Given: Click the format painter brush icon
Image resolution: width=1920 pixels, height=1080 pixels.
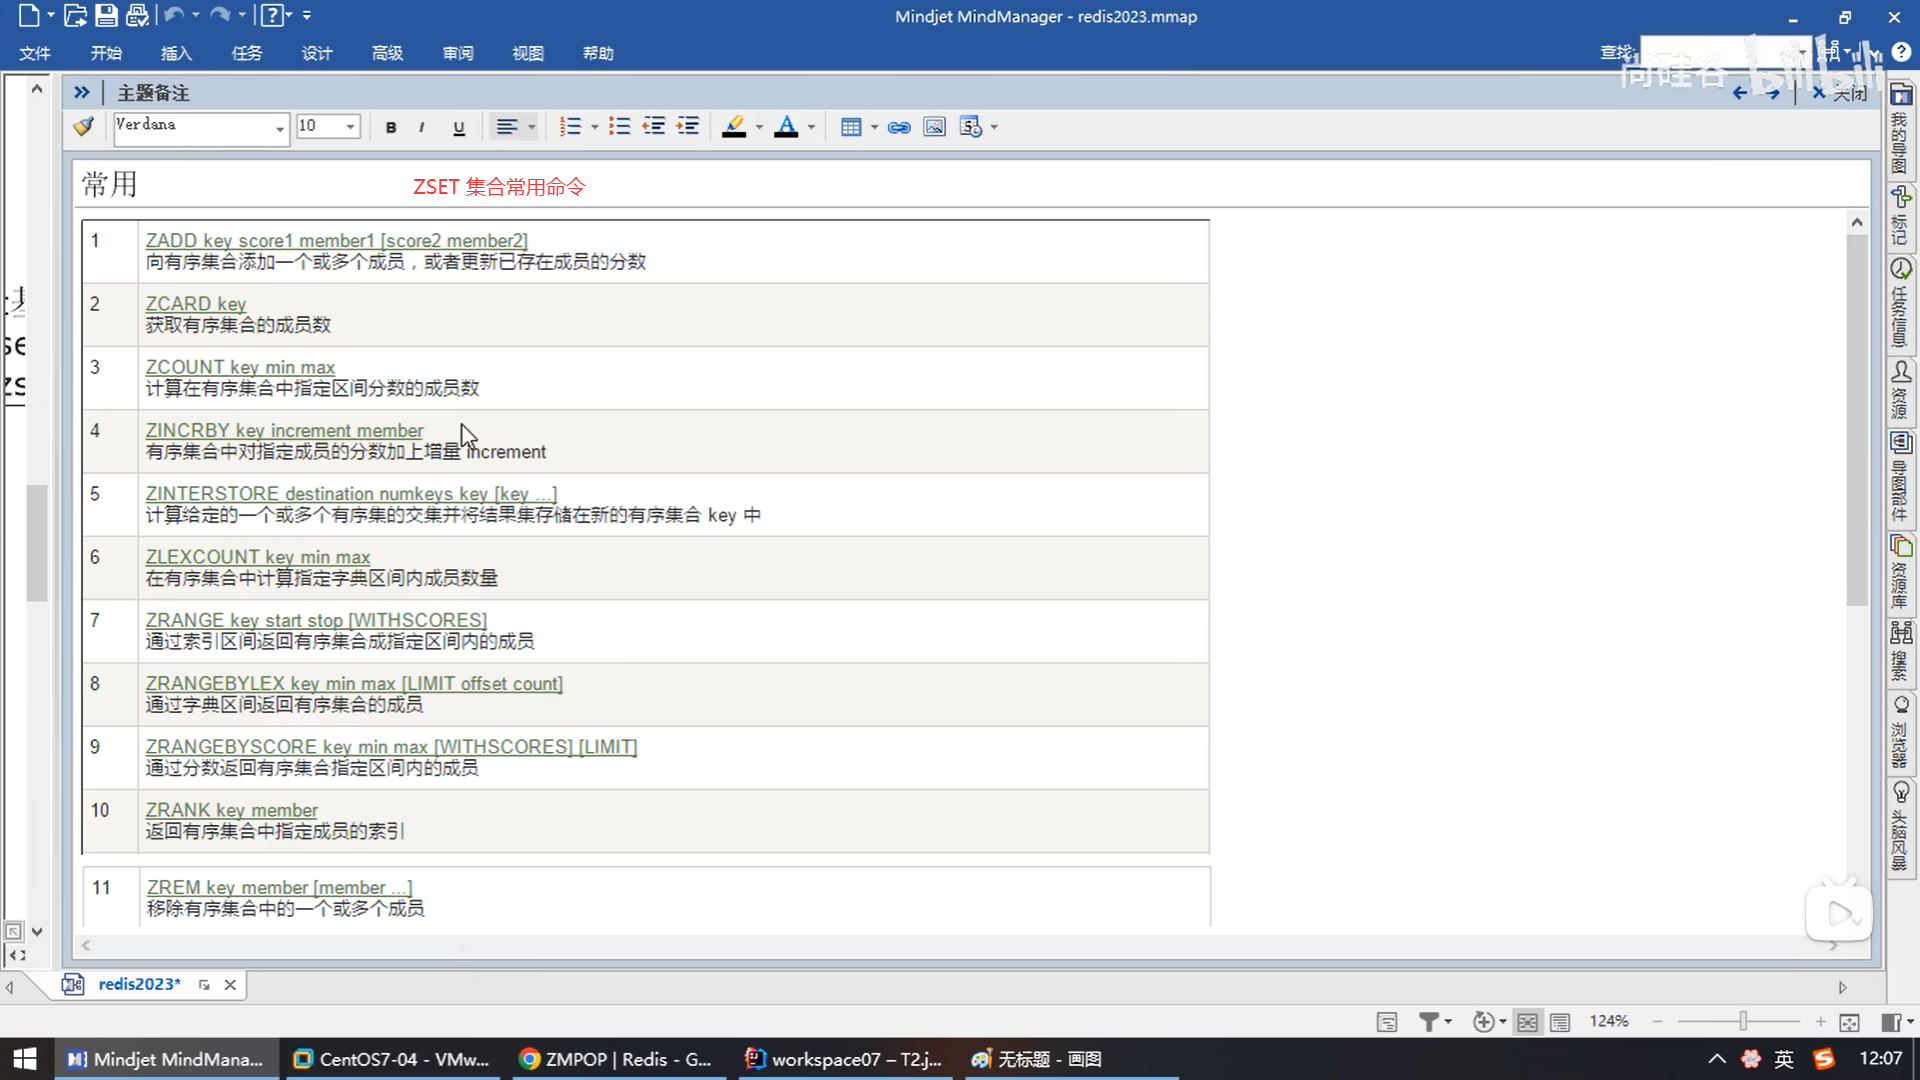Looking at the screenshot, I should [84, 126].
